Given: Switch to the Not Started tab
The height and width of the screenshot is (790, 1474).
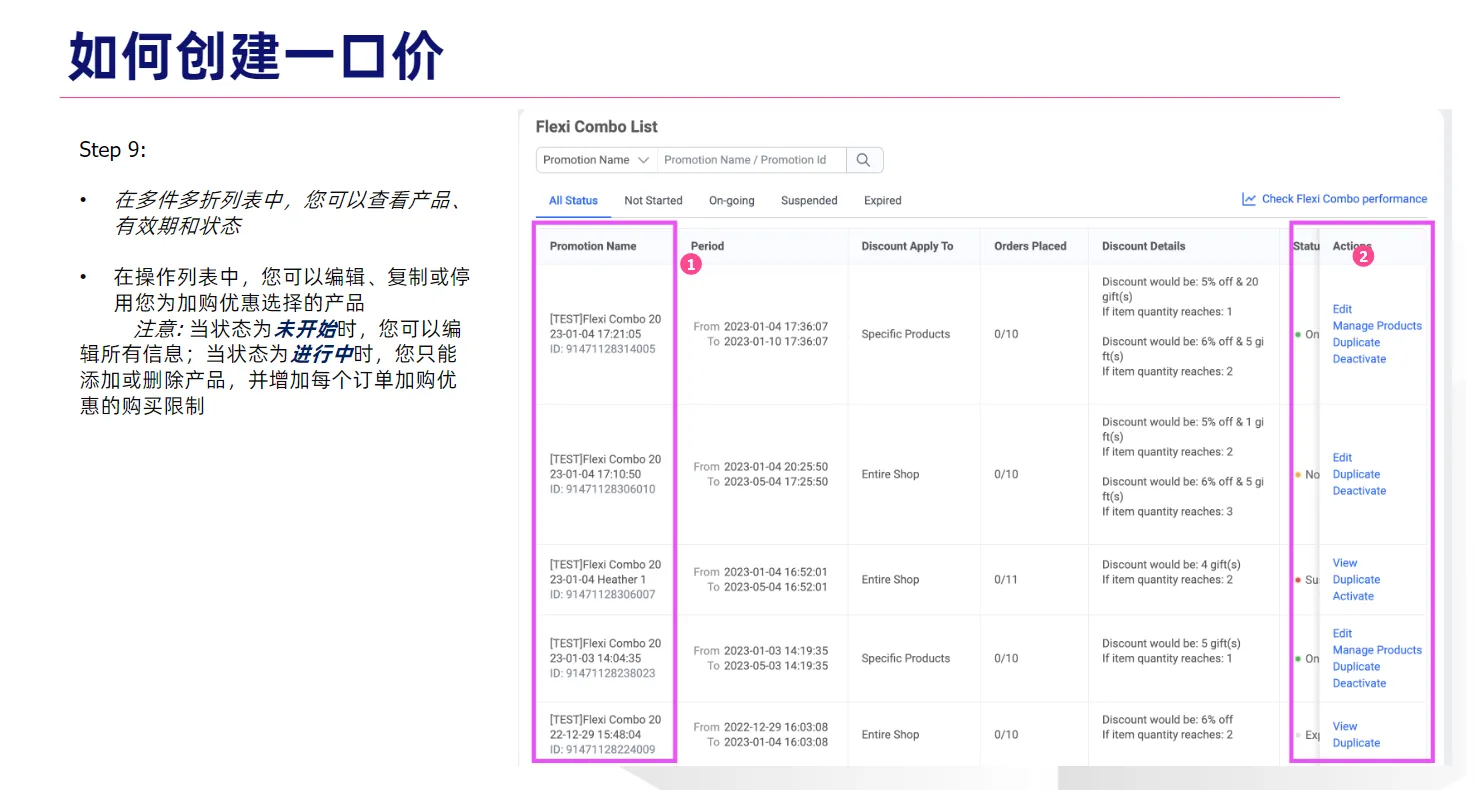Looking at the screenshot, I should coord(653,200).
